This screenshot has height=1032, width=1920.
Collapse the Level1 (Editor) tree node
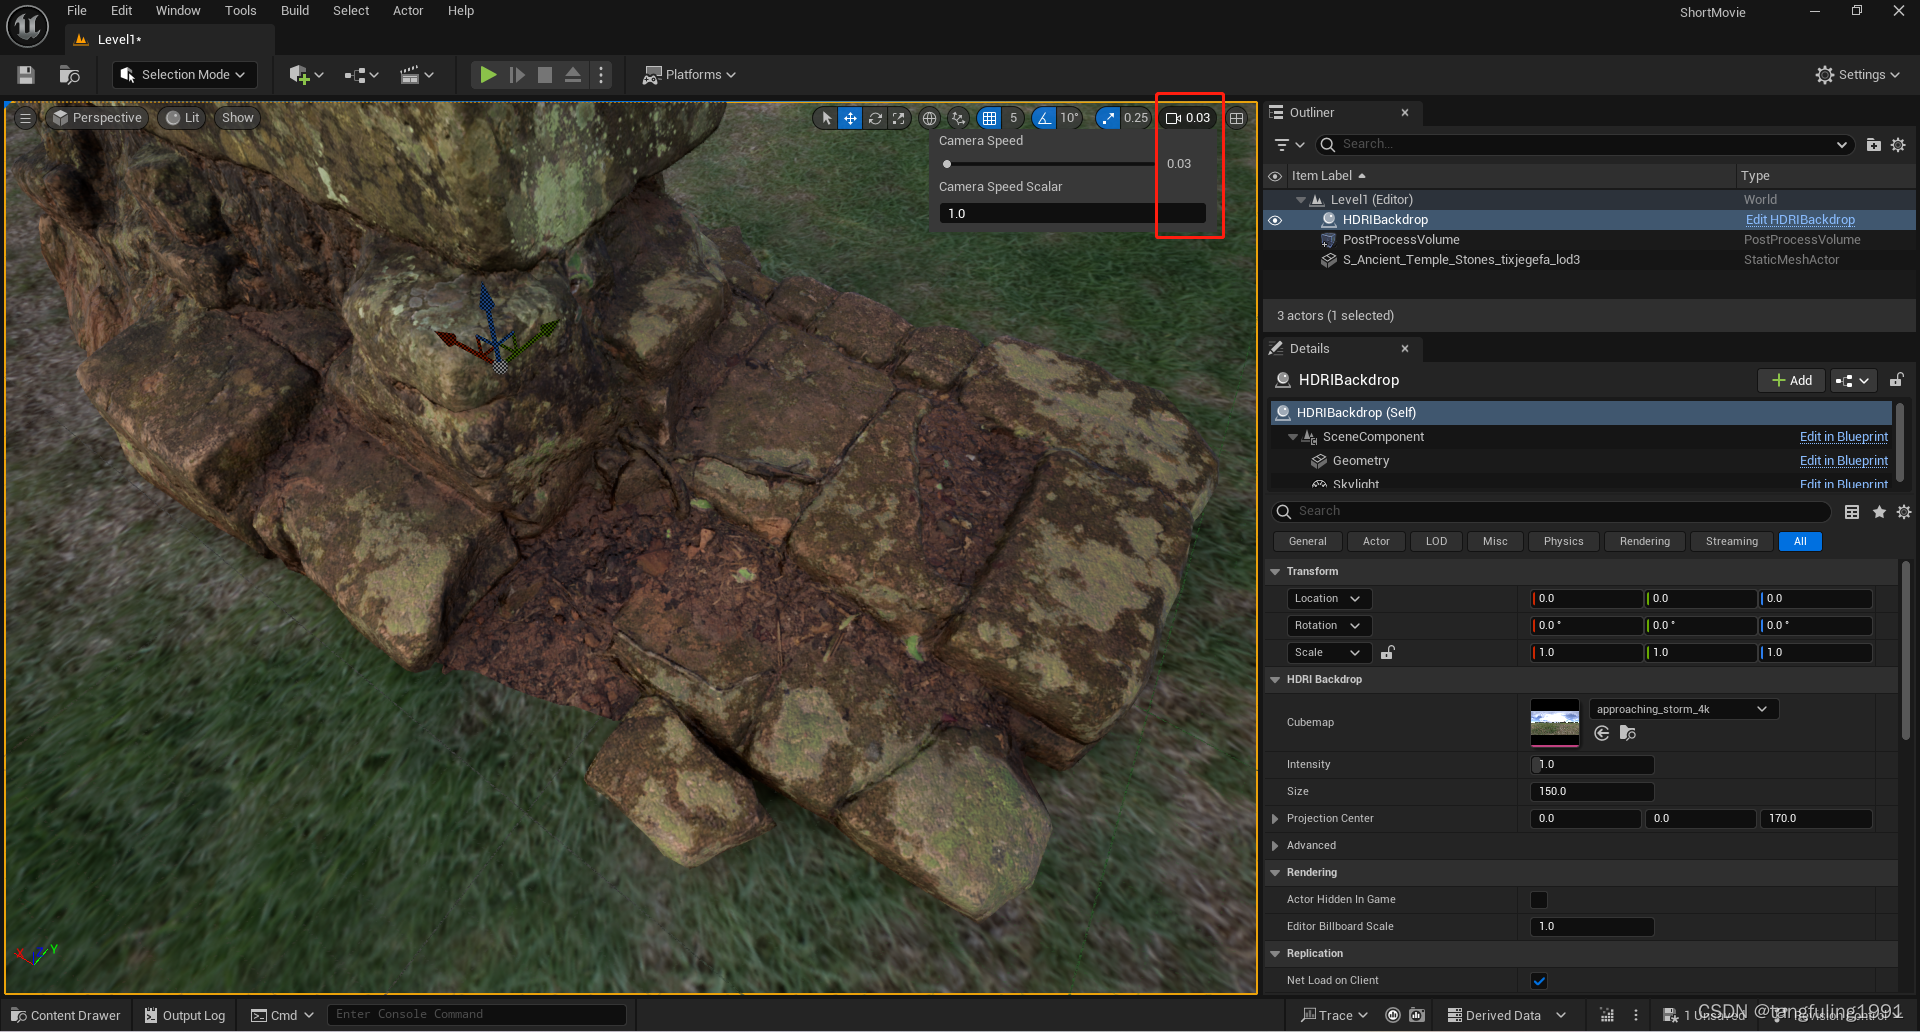click(1301, 200)
